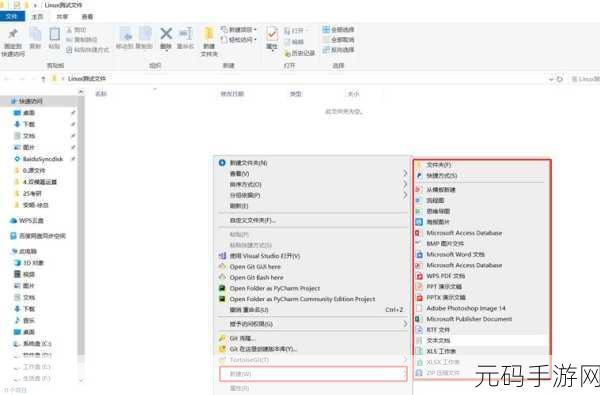Click the Type column header
The height and width of the screenshot is (395, 600).
point(296,93)
